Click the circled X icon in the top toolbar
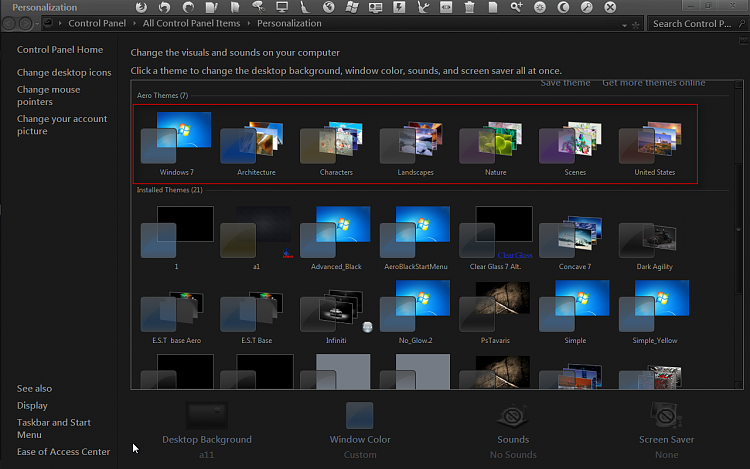The image size is (750, 469). (x=610, y=7)
